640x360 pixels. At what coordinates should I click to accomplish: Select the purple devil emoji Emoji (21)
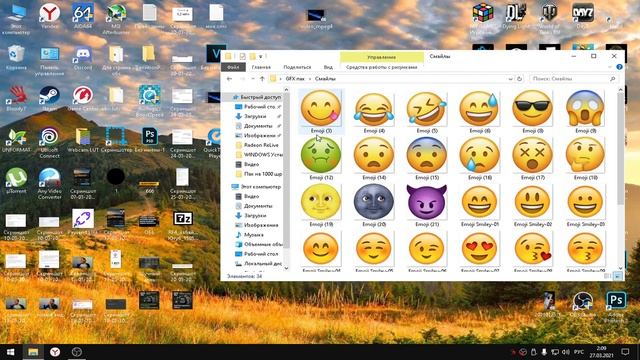pyautogui.click(x=427, y=202)
